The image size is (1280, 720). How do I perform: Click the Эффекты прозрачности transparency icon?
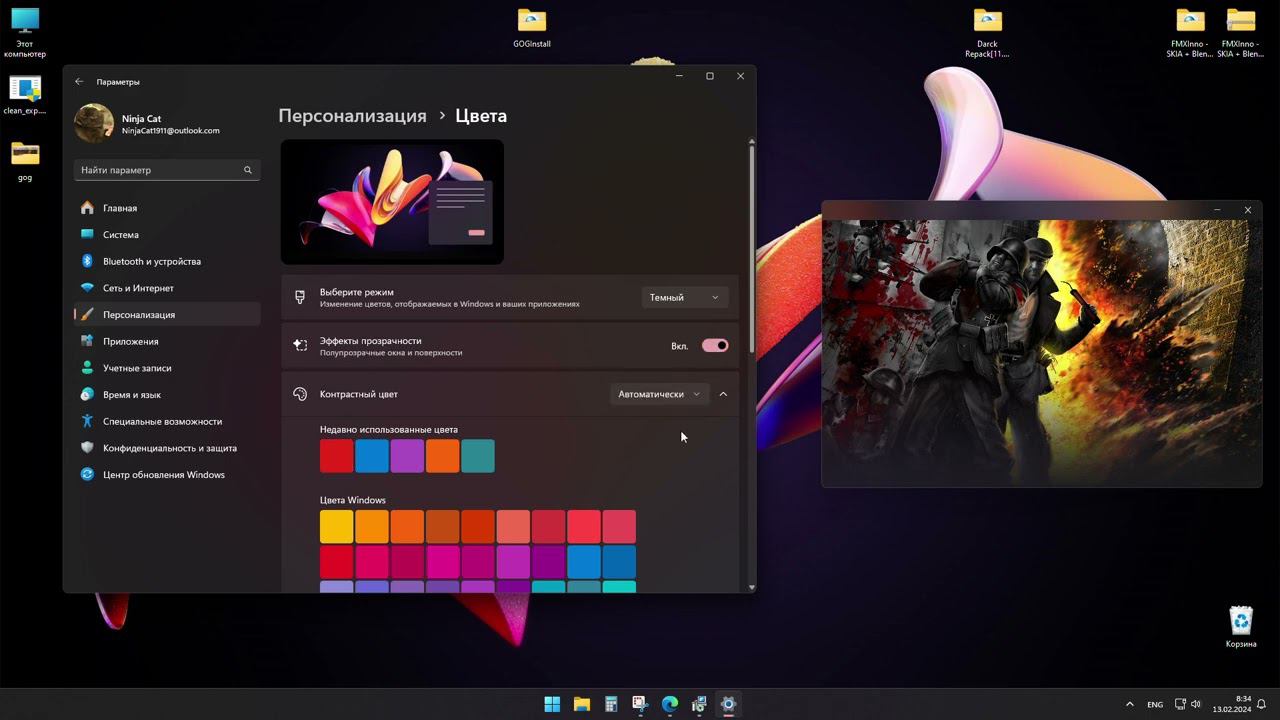[x=299, y=346]
